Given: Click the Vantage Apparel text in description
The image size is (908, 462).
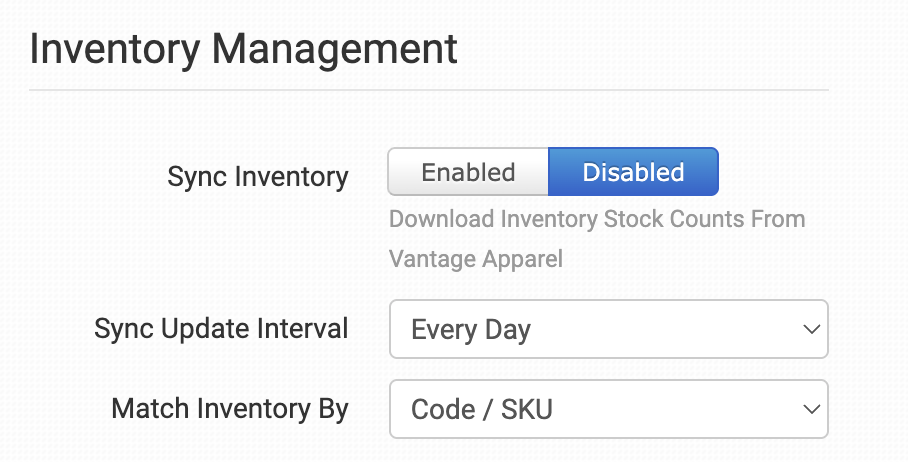Looking at the screenshot, I should [476, 259].
